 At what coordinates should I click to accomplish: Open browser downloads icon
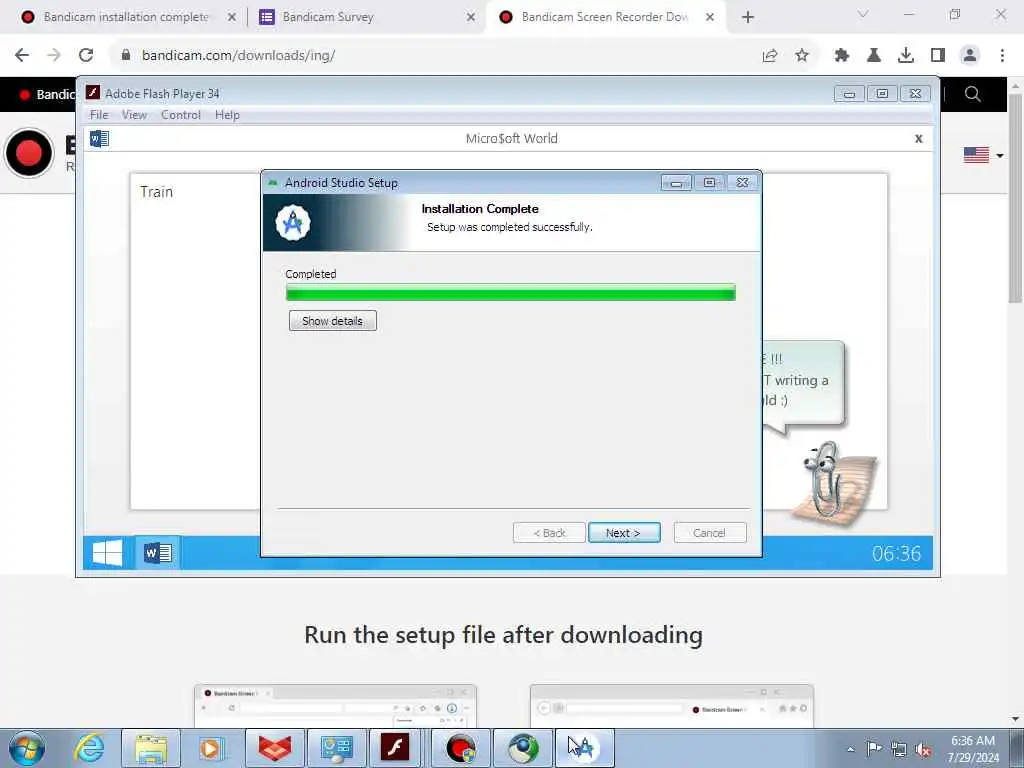point(906,56)
